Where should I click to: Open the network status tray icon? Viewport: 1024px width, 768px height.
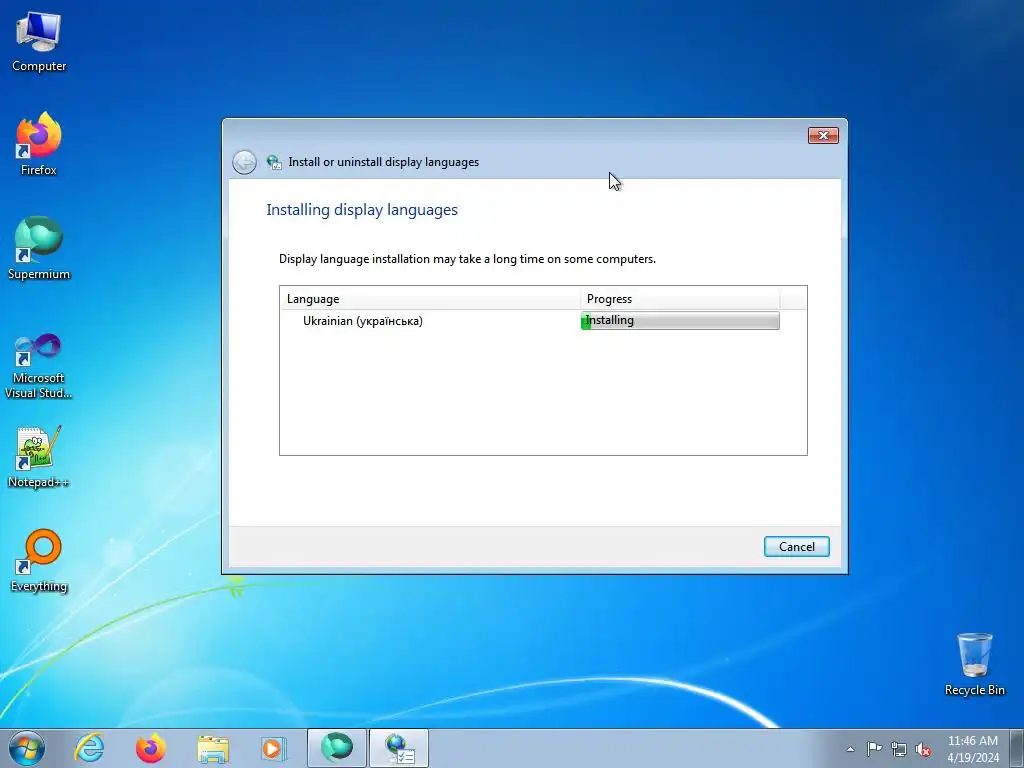coord(899,749)
